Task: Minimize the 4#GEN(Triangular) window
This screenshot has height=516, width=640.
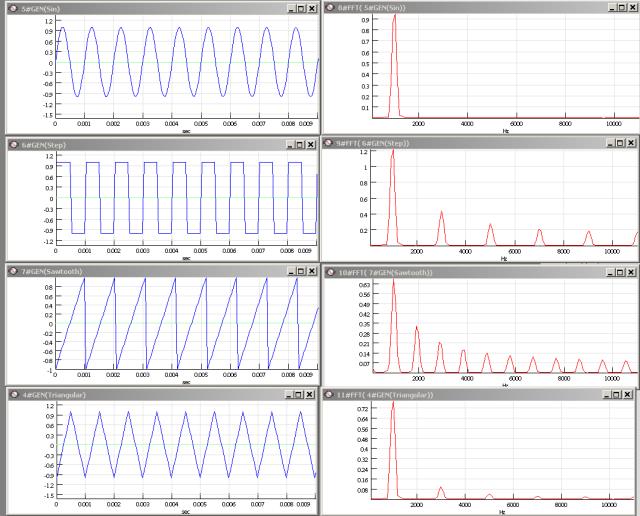Action: coord(289,394)
